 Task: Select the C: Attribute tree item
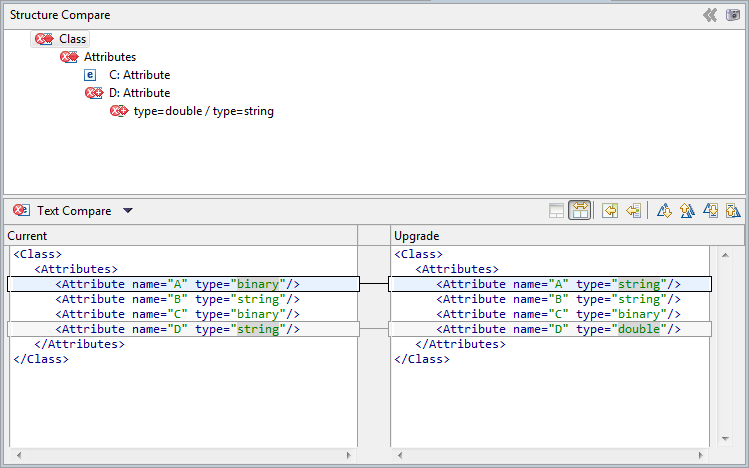pos(139,75)
